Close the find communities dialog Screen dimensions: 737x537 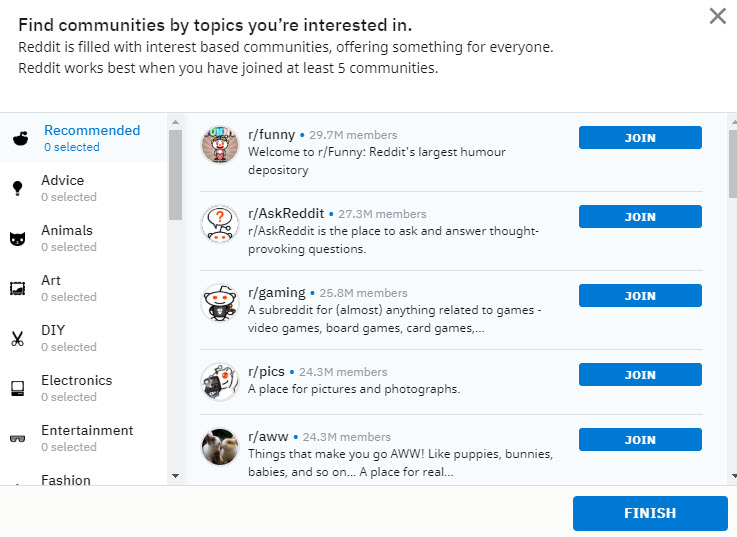tap(718, 15)
